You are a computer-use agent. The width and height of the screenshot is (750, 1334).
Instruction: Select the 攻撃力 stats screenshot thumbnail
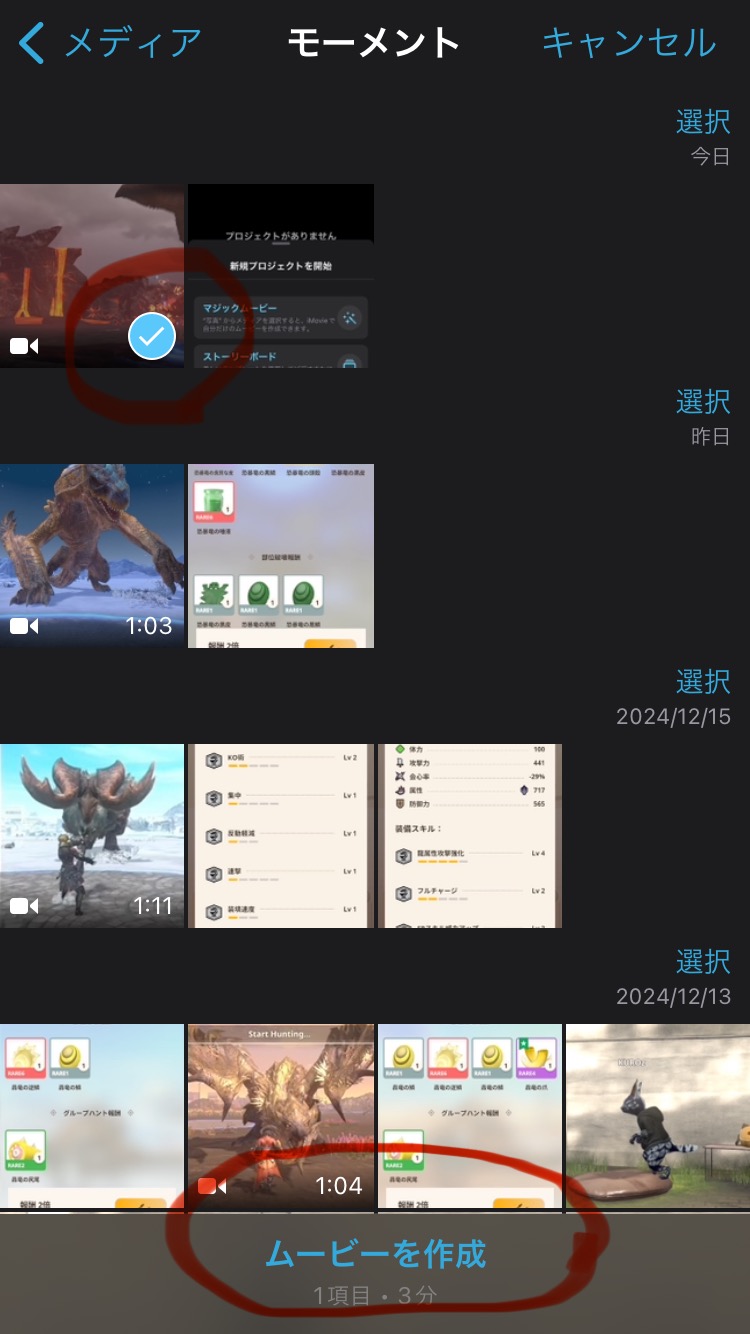click(470, 836)
